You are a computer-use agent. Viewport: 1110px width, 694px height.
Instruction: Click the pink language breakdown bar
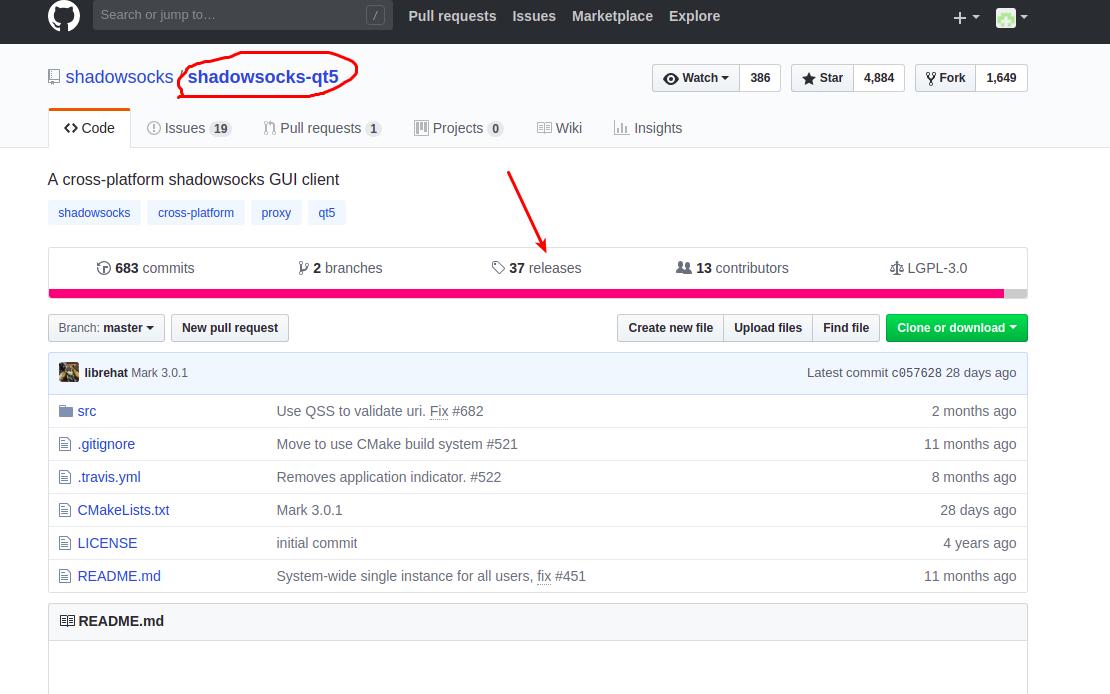pos(526,294)
